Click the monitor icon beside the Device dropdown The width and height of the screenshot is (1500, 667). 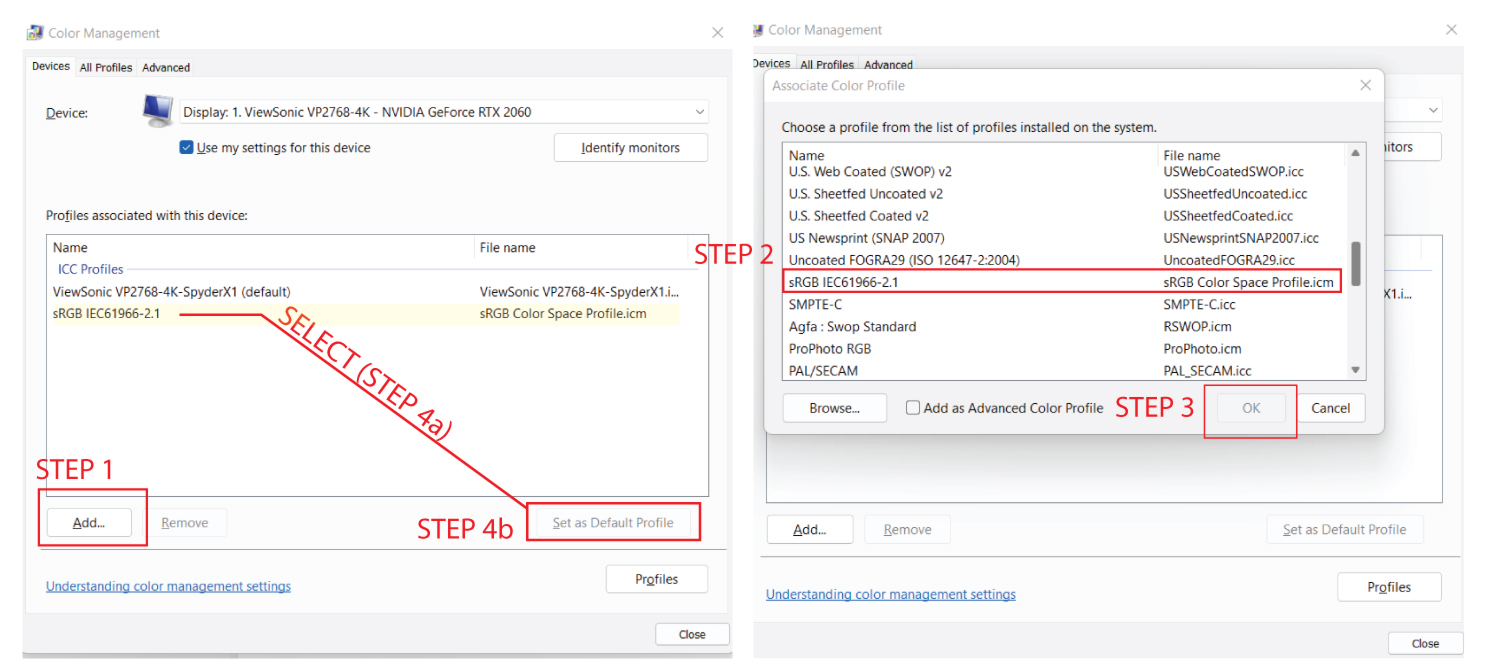(x=157, y=110)
